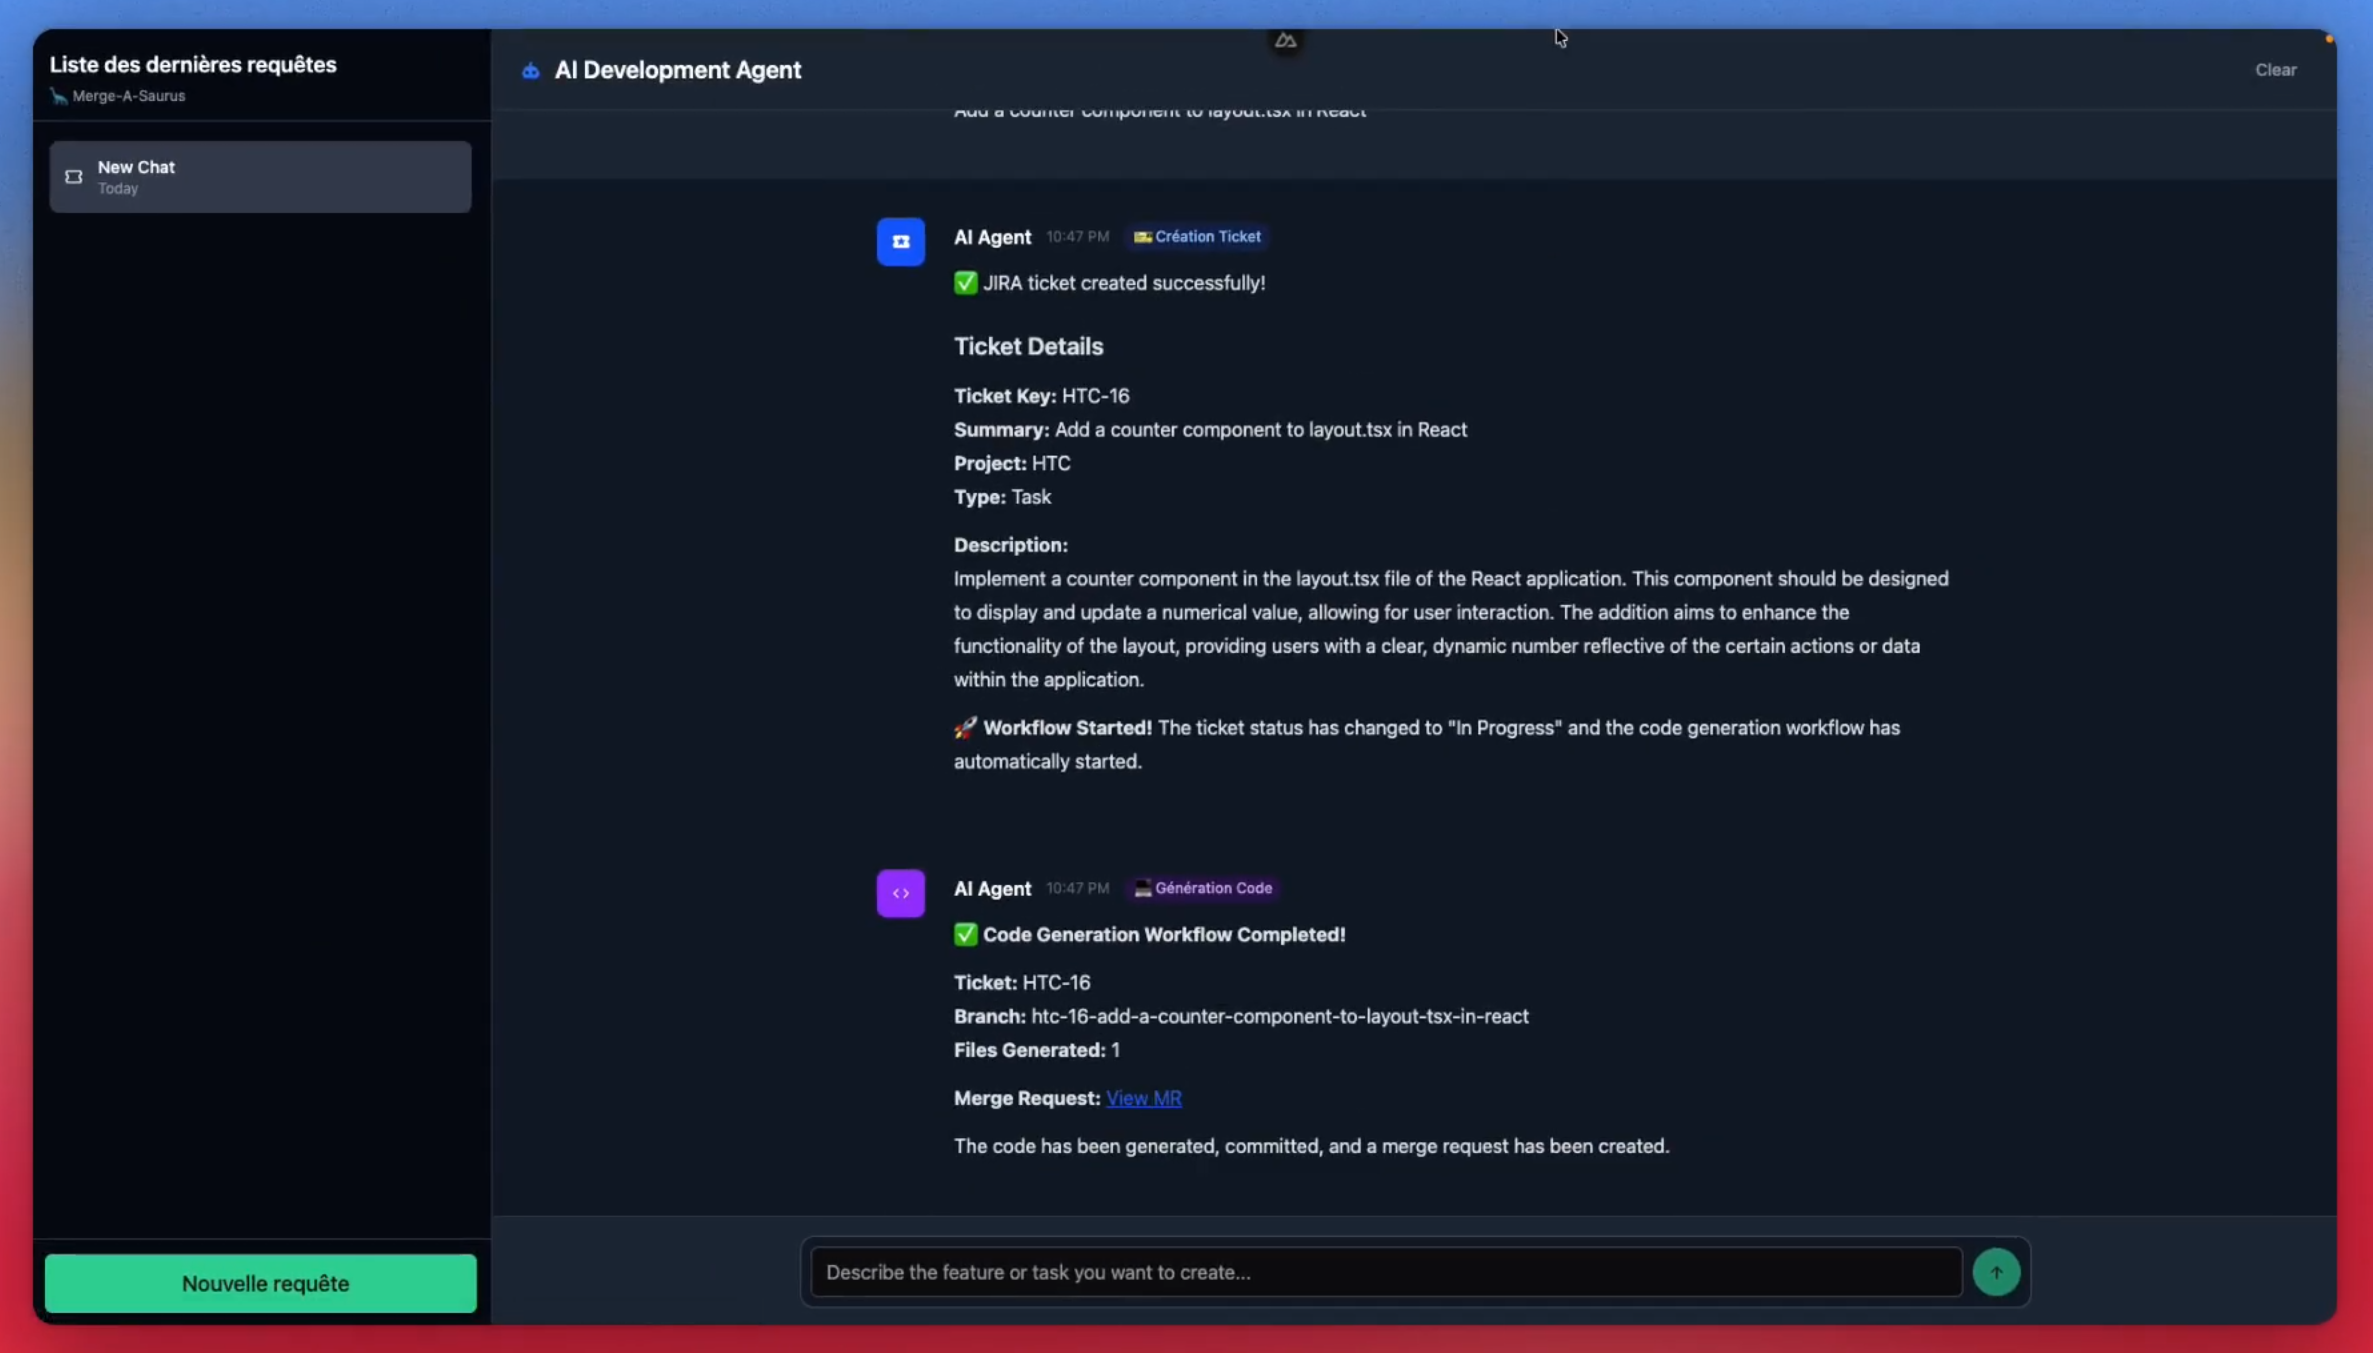Screen dimensions: 2373x1353
Task: Click the rocket icon beside Workflow Started
Action: pos(965,728)
